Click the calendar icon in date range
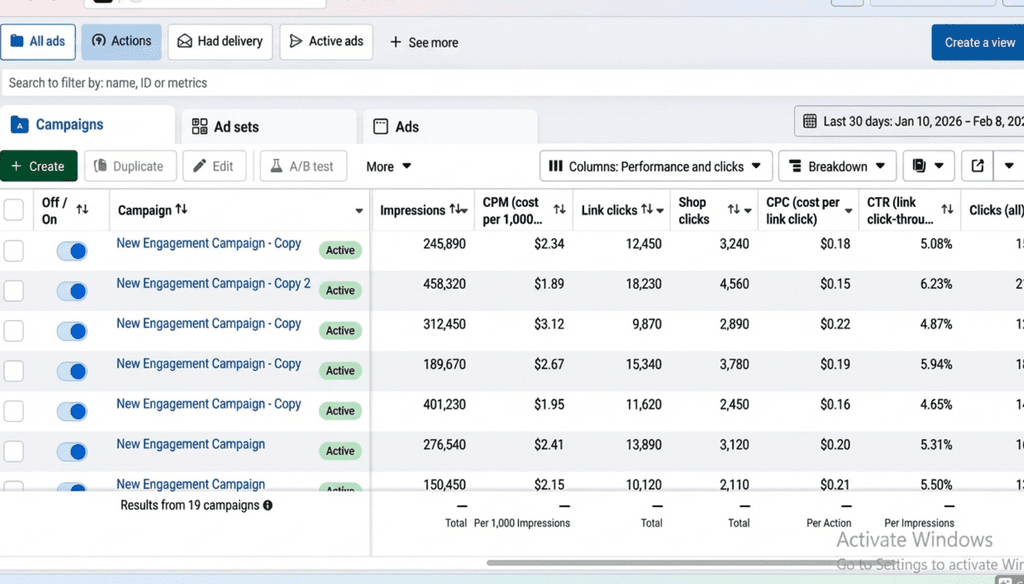Image resolution: width=1024 pixels, height=584 pixels. pyautogui.click(x=810, y=121)
